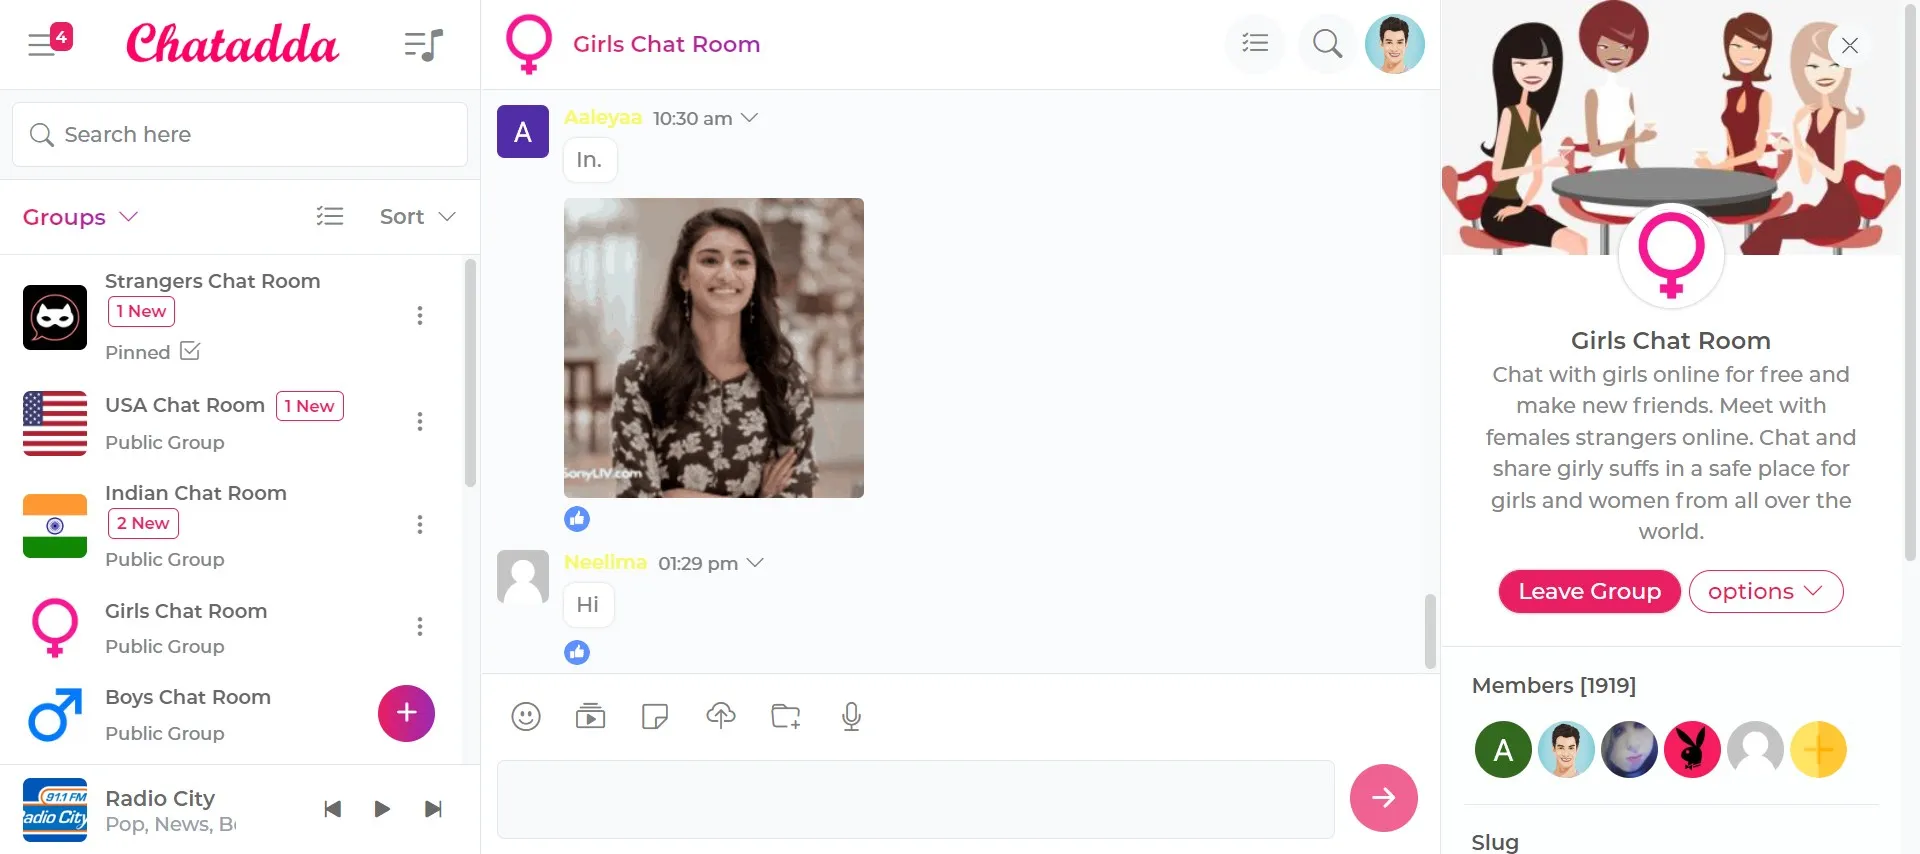Open the emoji picker
1920x854 pixels.
(526, 716)
